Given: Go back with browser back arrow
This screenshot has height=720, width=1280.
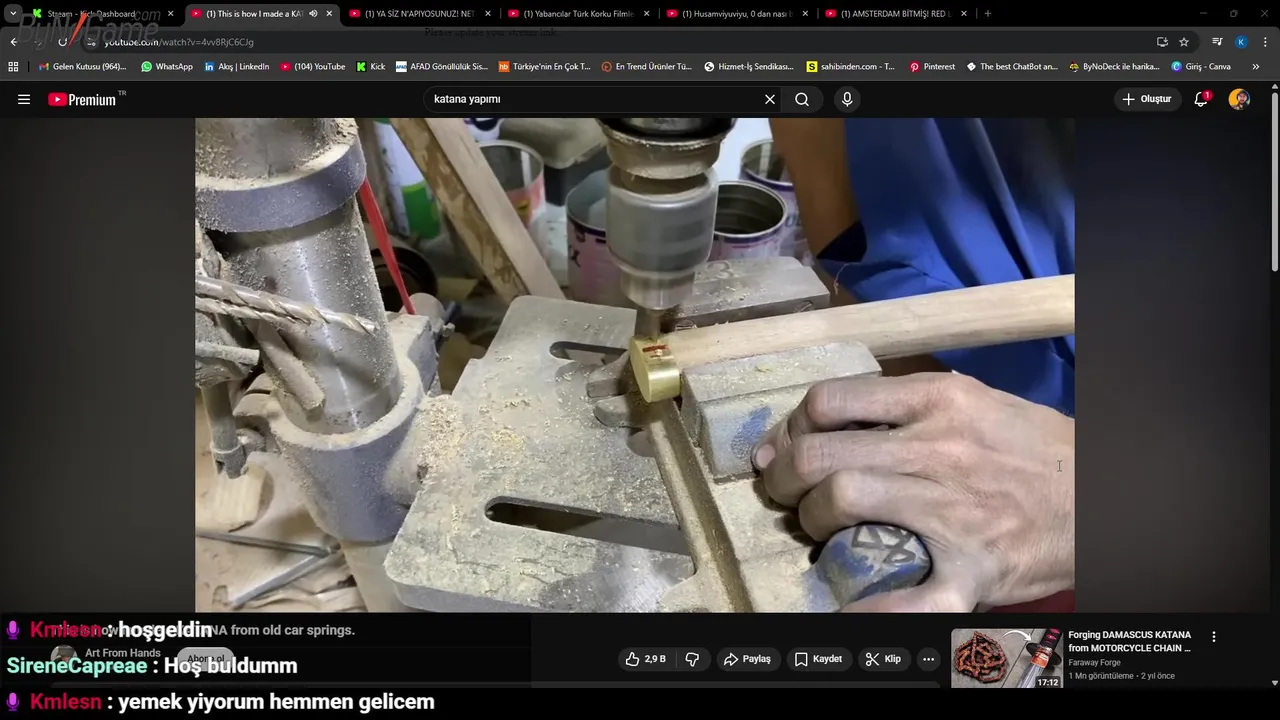Looking at the screenshot, I should point(13,42).
